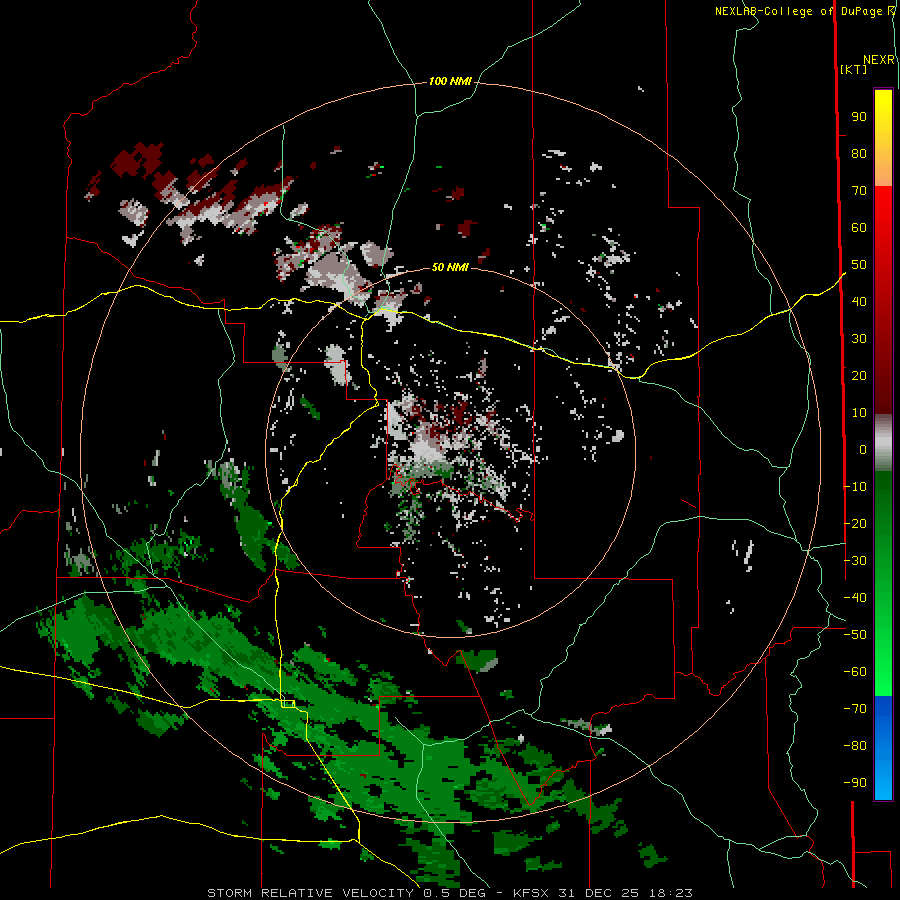Click the "-70" scale tick label

click(855, 709)
